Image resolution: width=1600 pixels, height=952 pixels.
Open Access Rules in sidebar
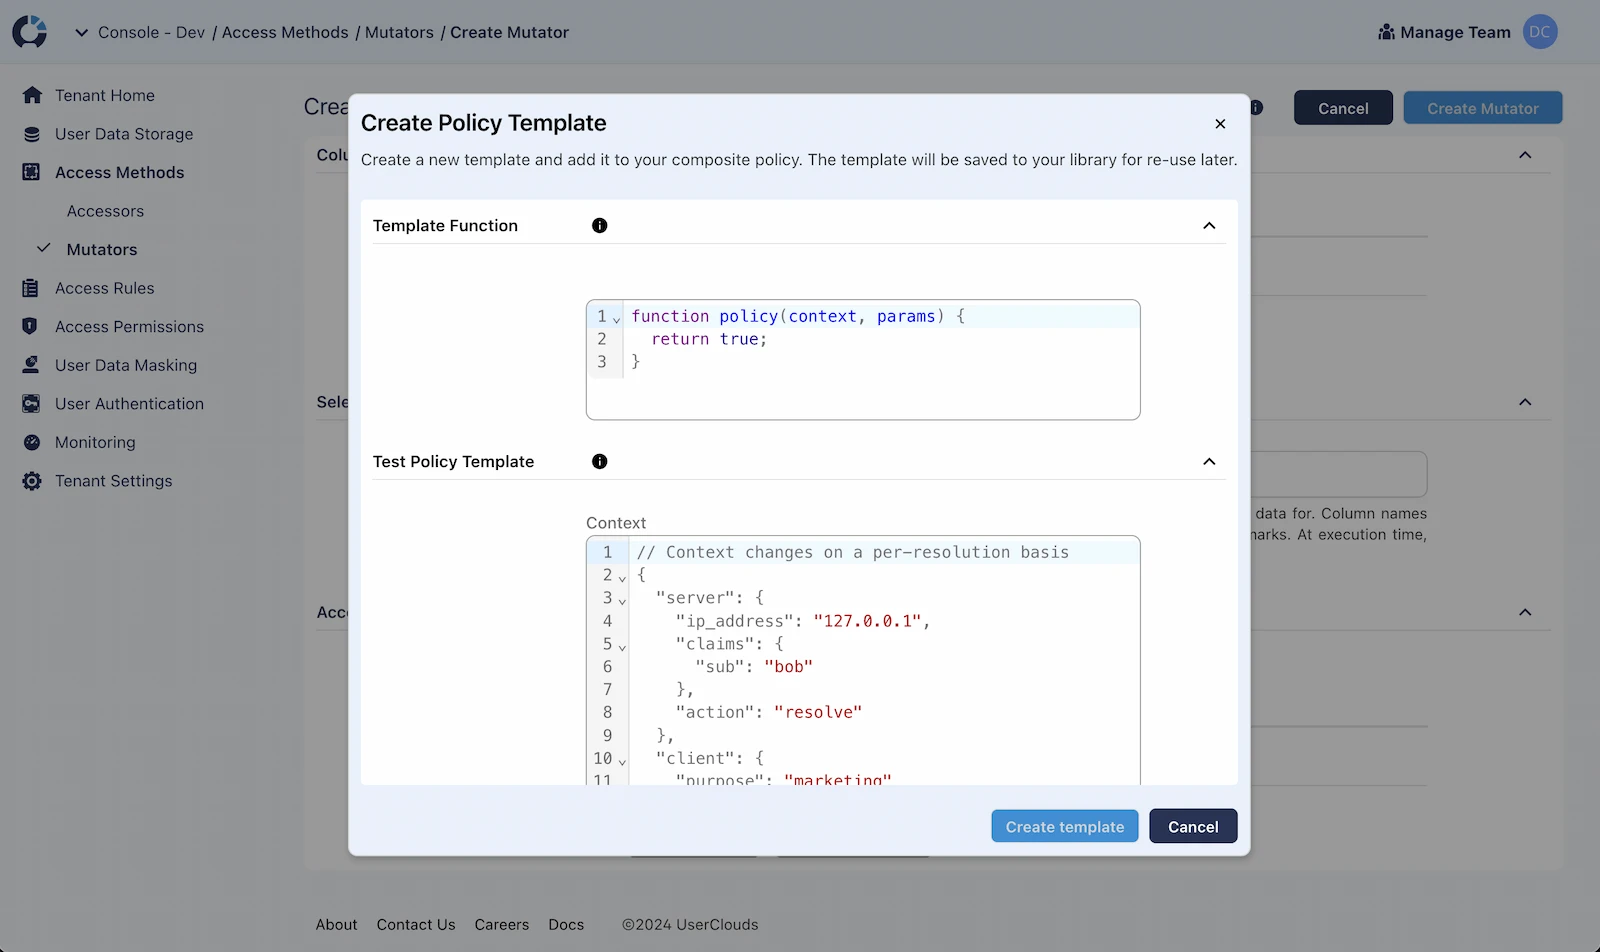coord(105,288)
